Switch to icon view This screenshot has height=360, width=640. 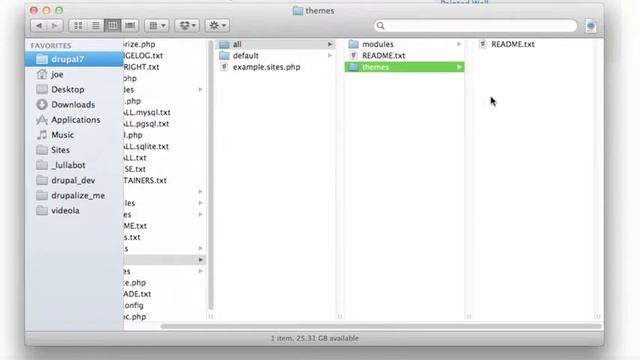(x=78, y=26)
